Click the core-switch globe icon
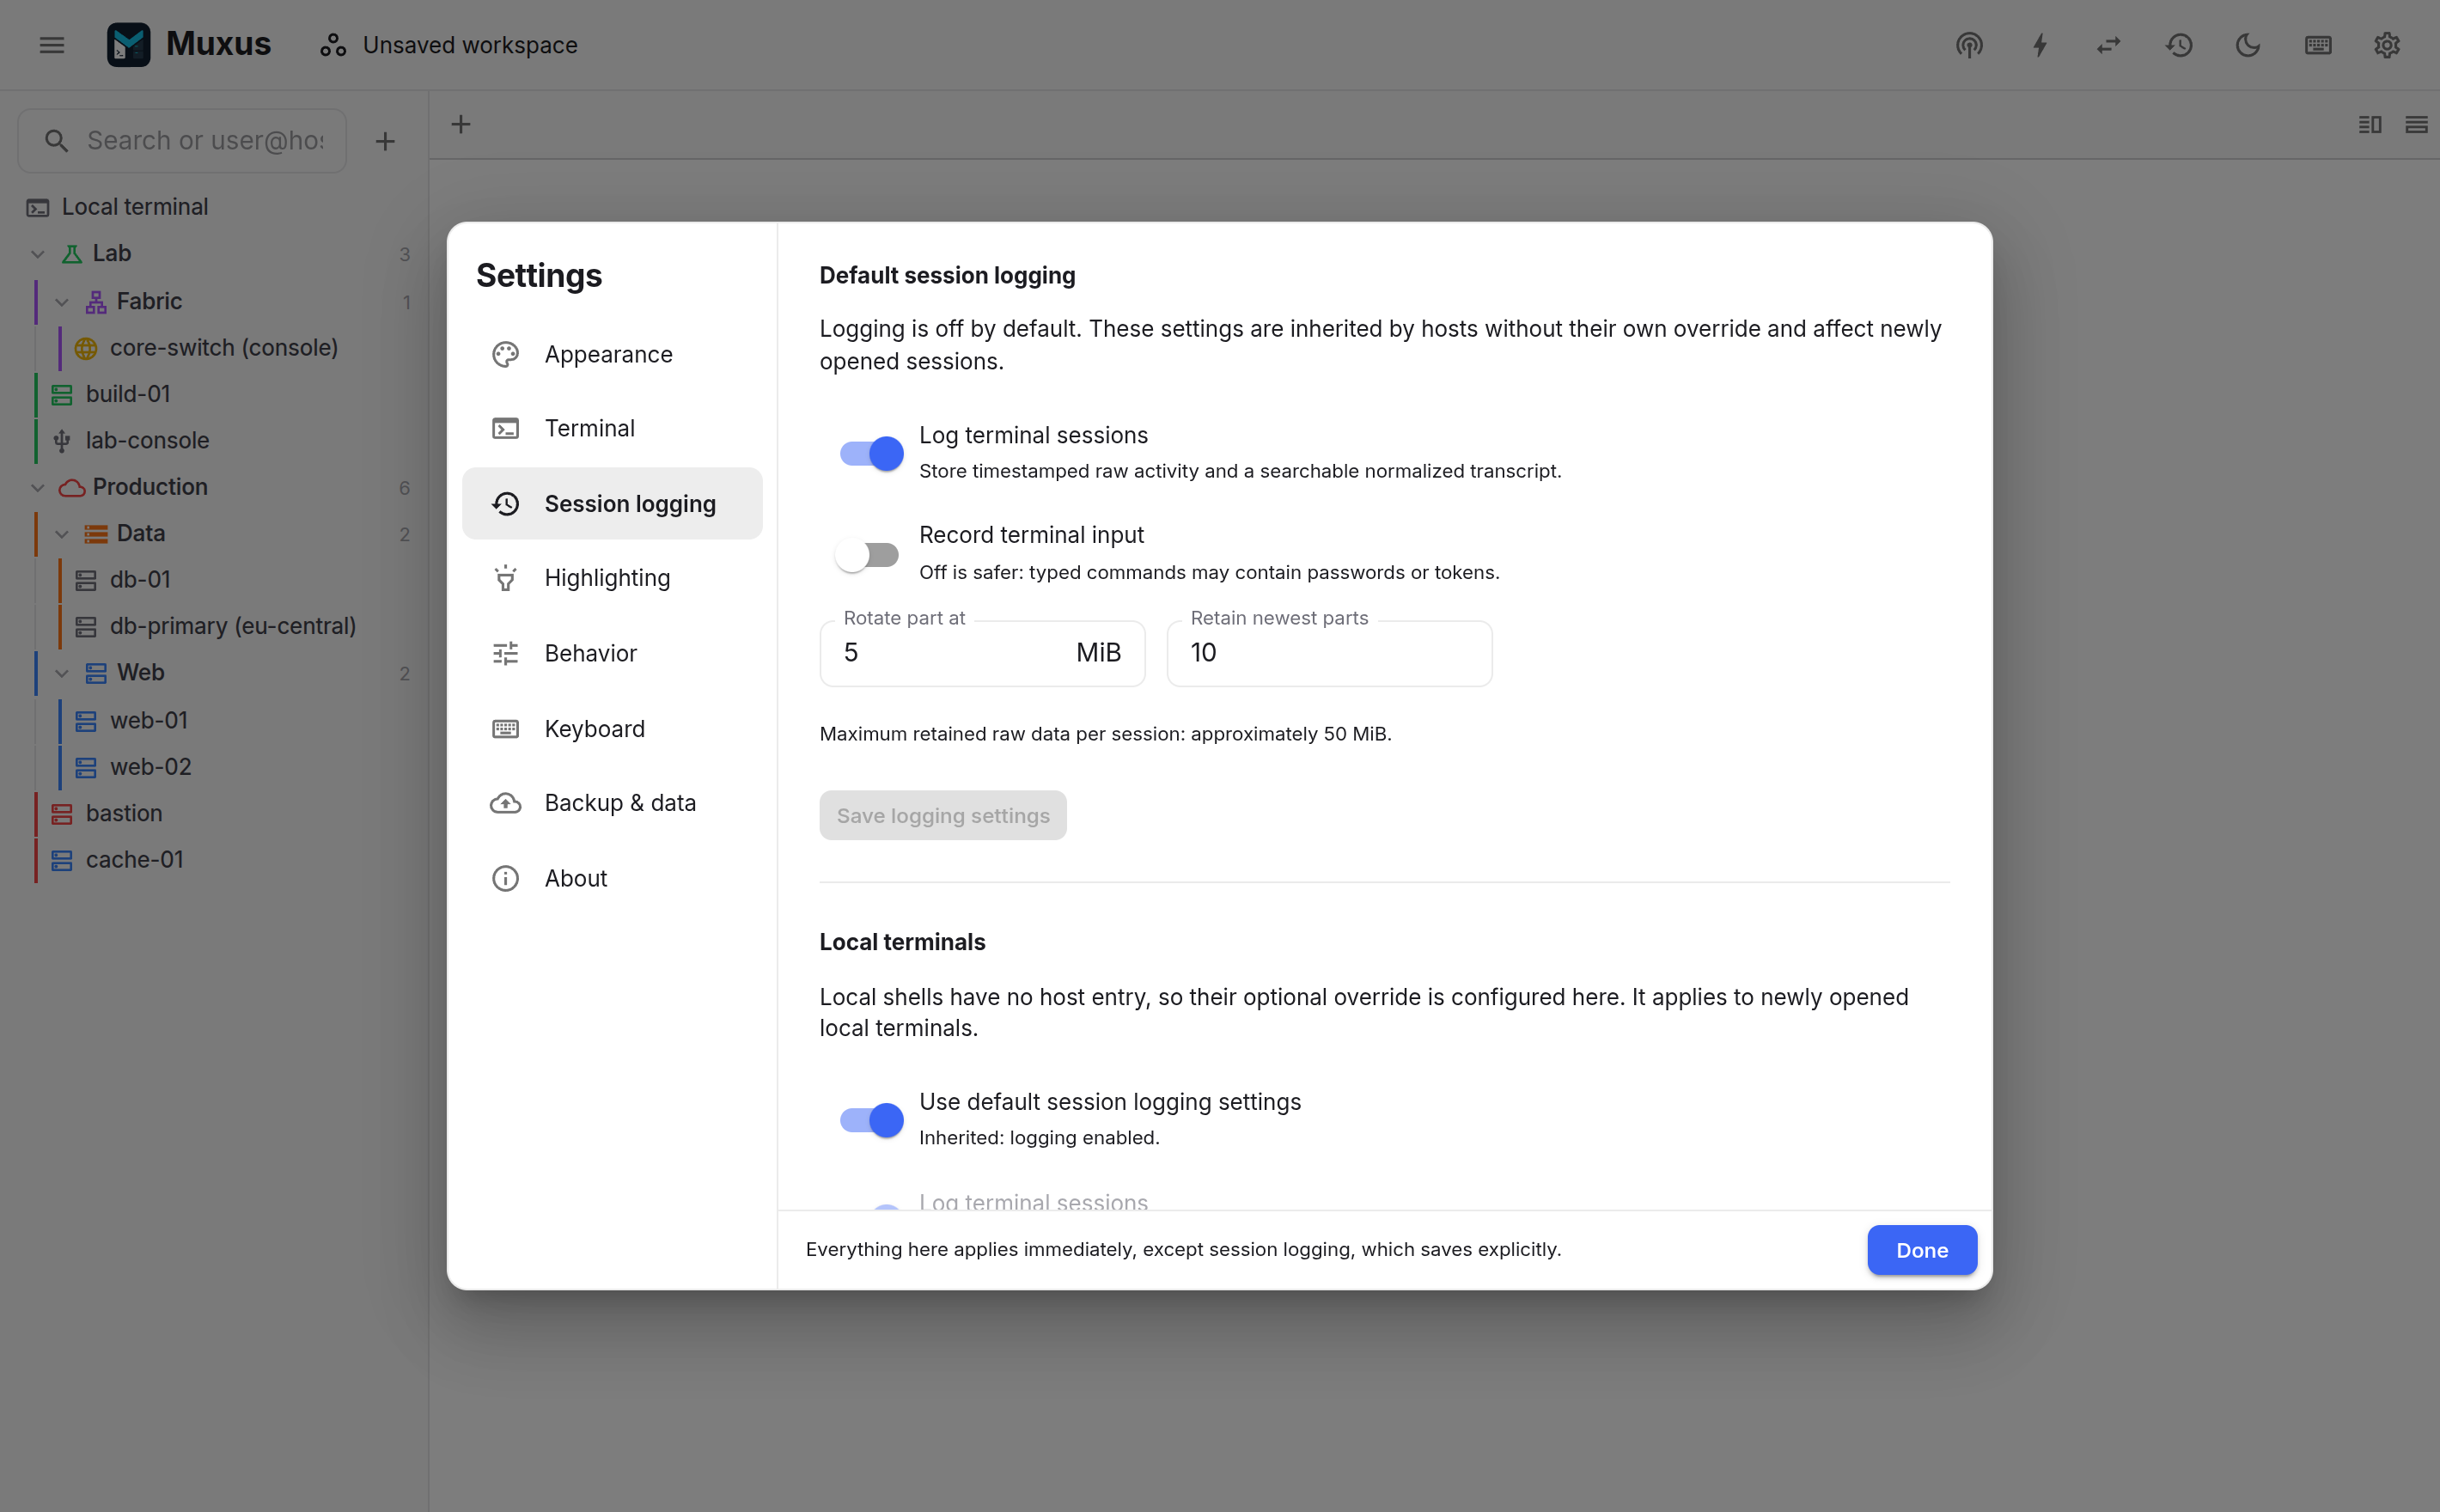Screen dimensions: 2440x1512 (87, 348)
